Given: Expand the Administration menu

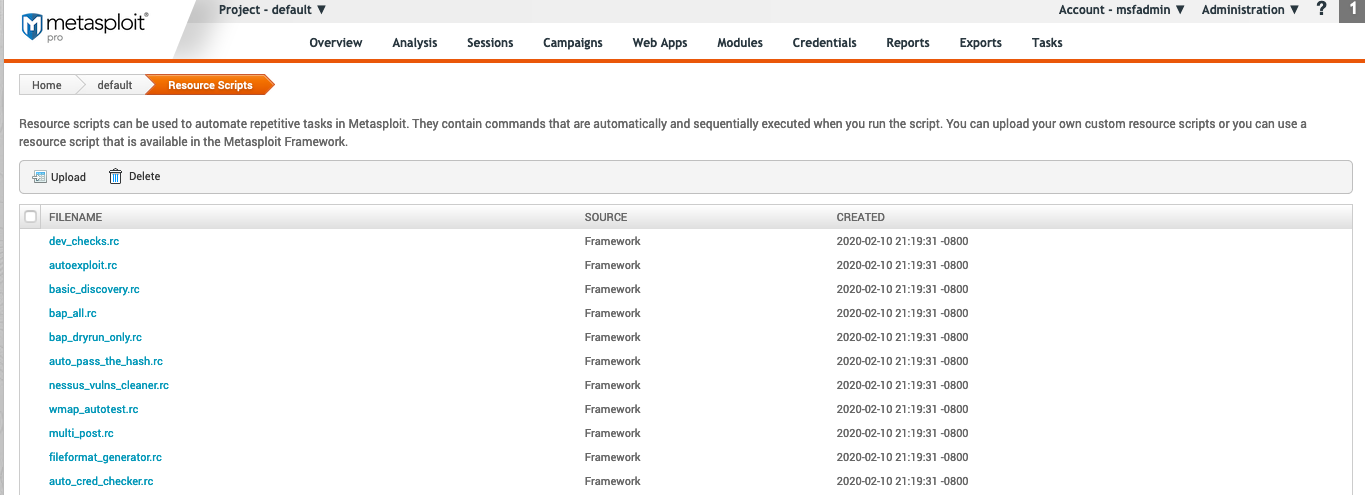Looking at the screenshot, I should [1250, 10].
